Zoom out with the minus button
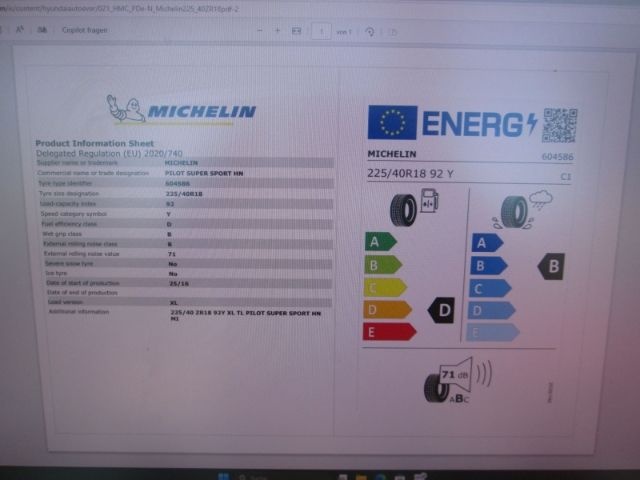This screenshot has width=640, height=480. (x=260, y=31)
